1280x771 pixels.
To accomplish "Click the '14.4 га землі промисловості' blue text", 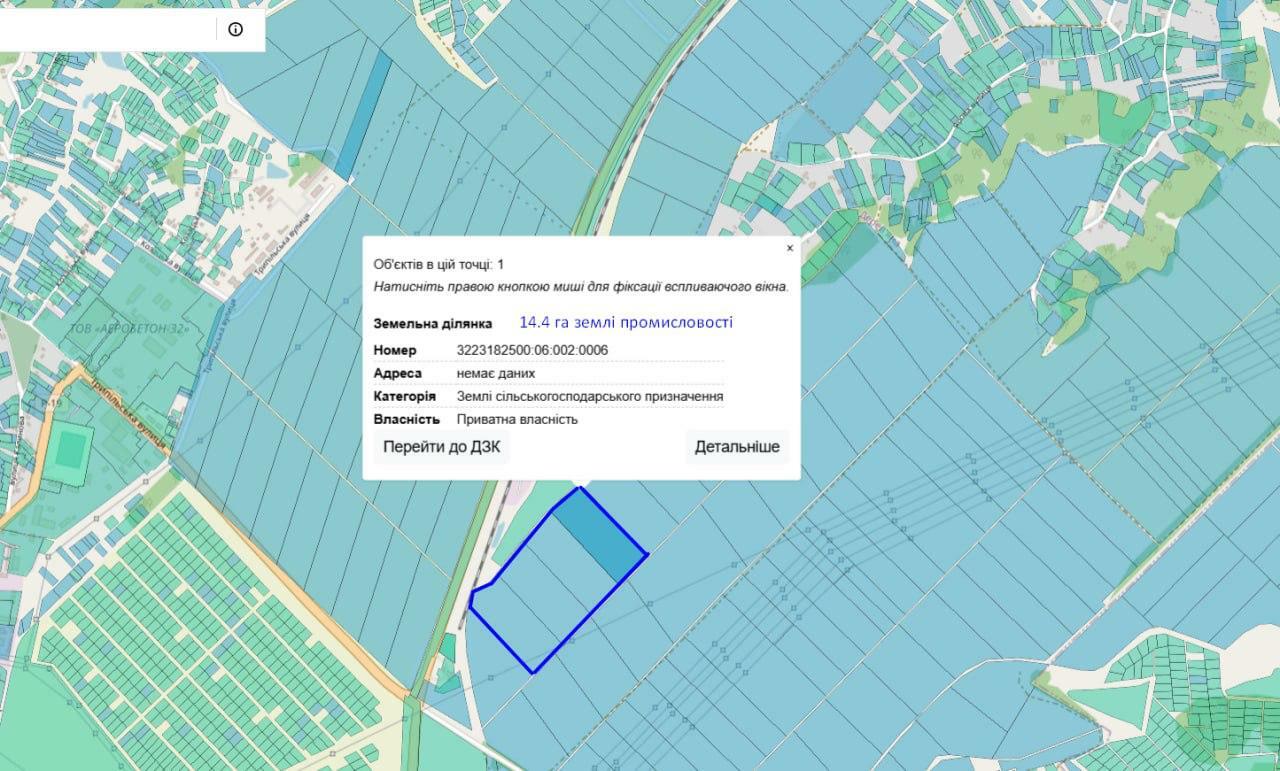I will pos(626,322).
